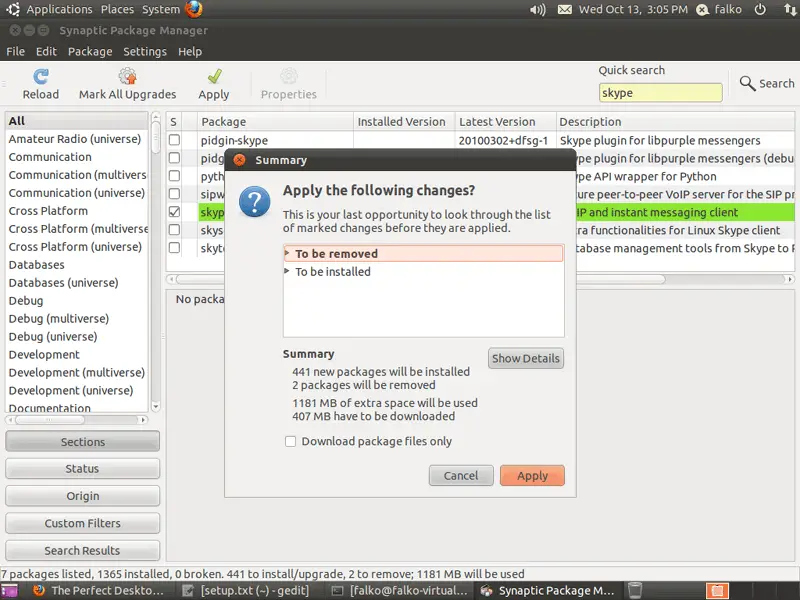The height and width of the screenshot is (600, 800).
Task: Sort by Latest Version column header
Action: coord(505,122)
